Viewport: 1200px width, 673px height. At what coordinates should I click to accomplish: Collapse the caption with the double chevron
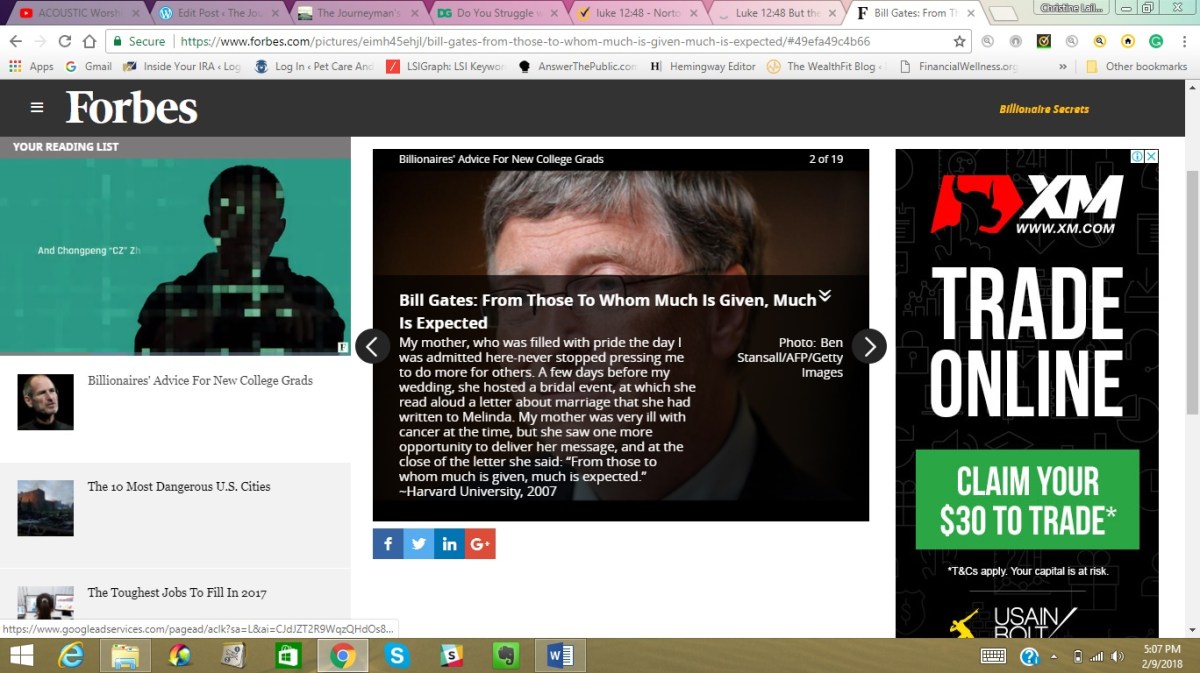(824, 296)
